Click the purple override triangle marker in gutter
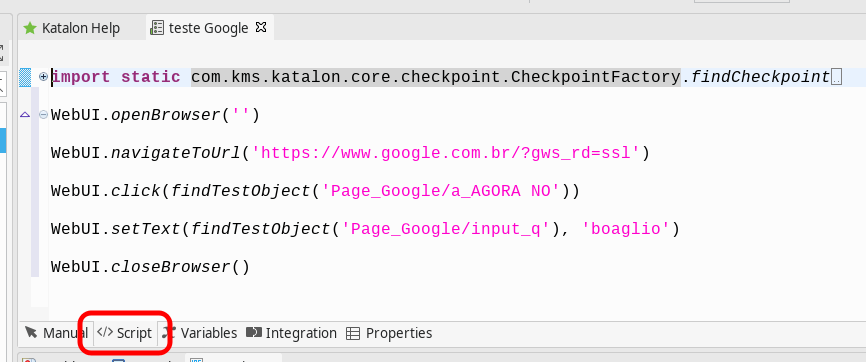Image resolution: width=866 pixels, height=362 pixels. (25, 115)
